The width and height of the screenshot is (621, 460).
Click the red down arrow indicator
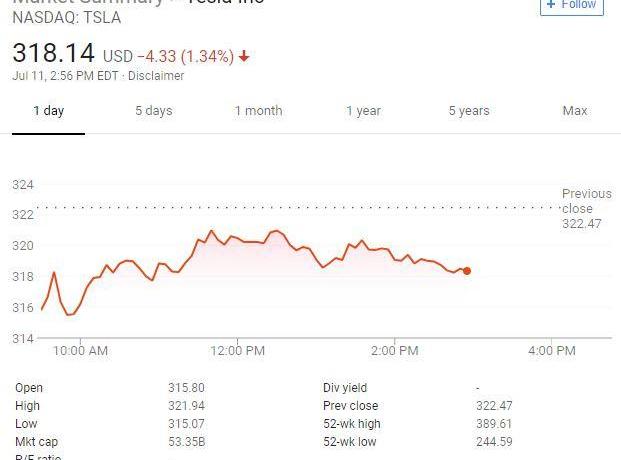[244, 57]
